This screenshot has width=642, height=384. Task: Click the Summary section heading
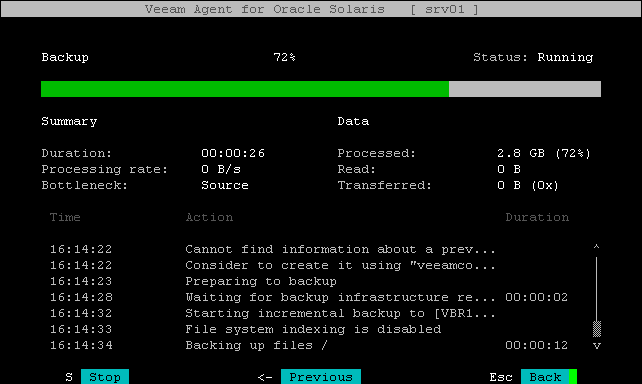69,122
